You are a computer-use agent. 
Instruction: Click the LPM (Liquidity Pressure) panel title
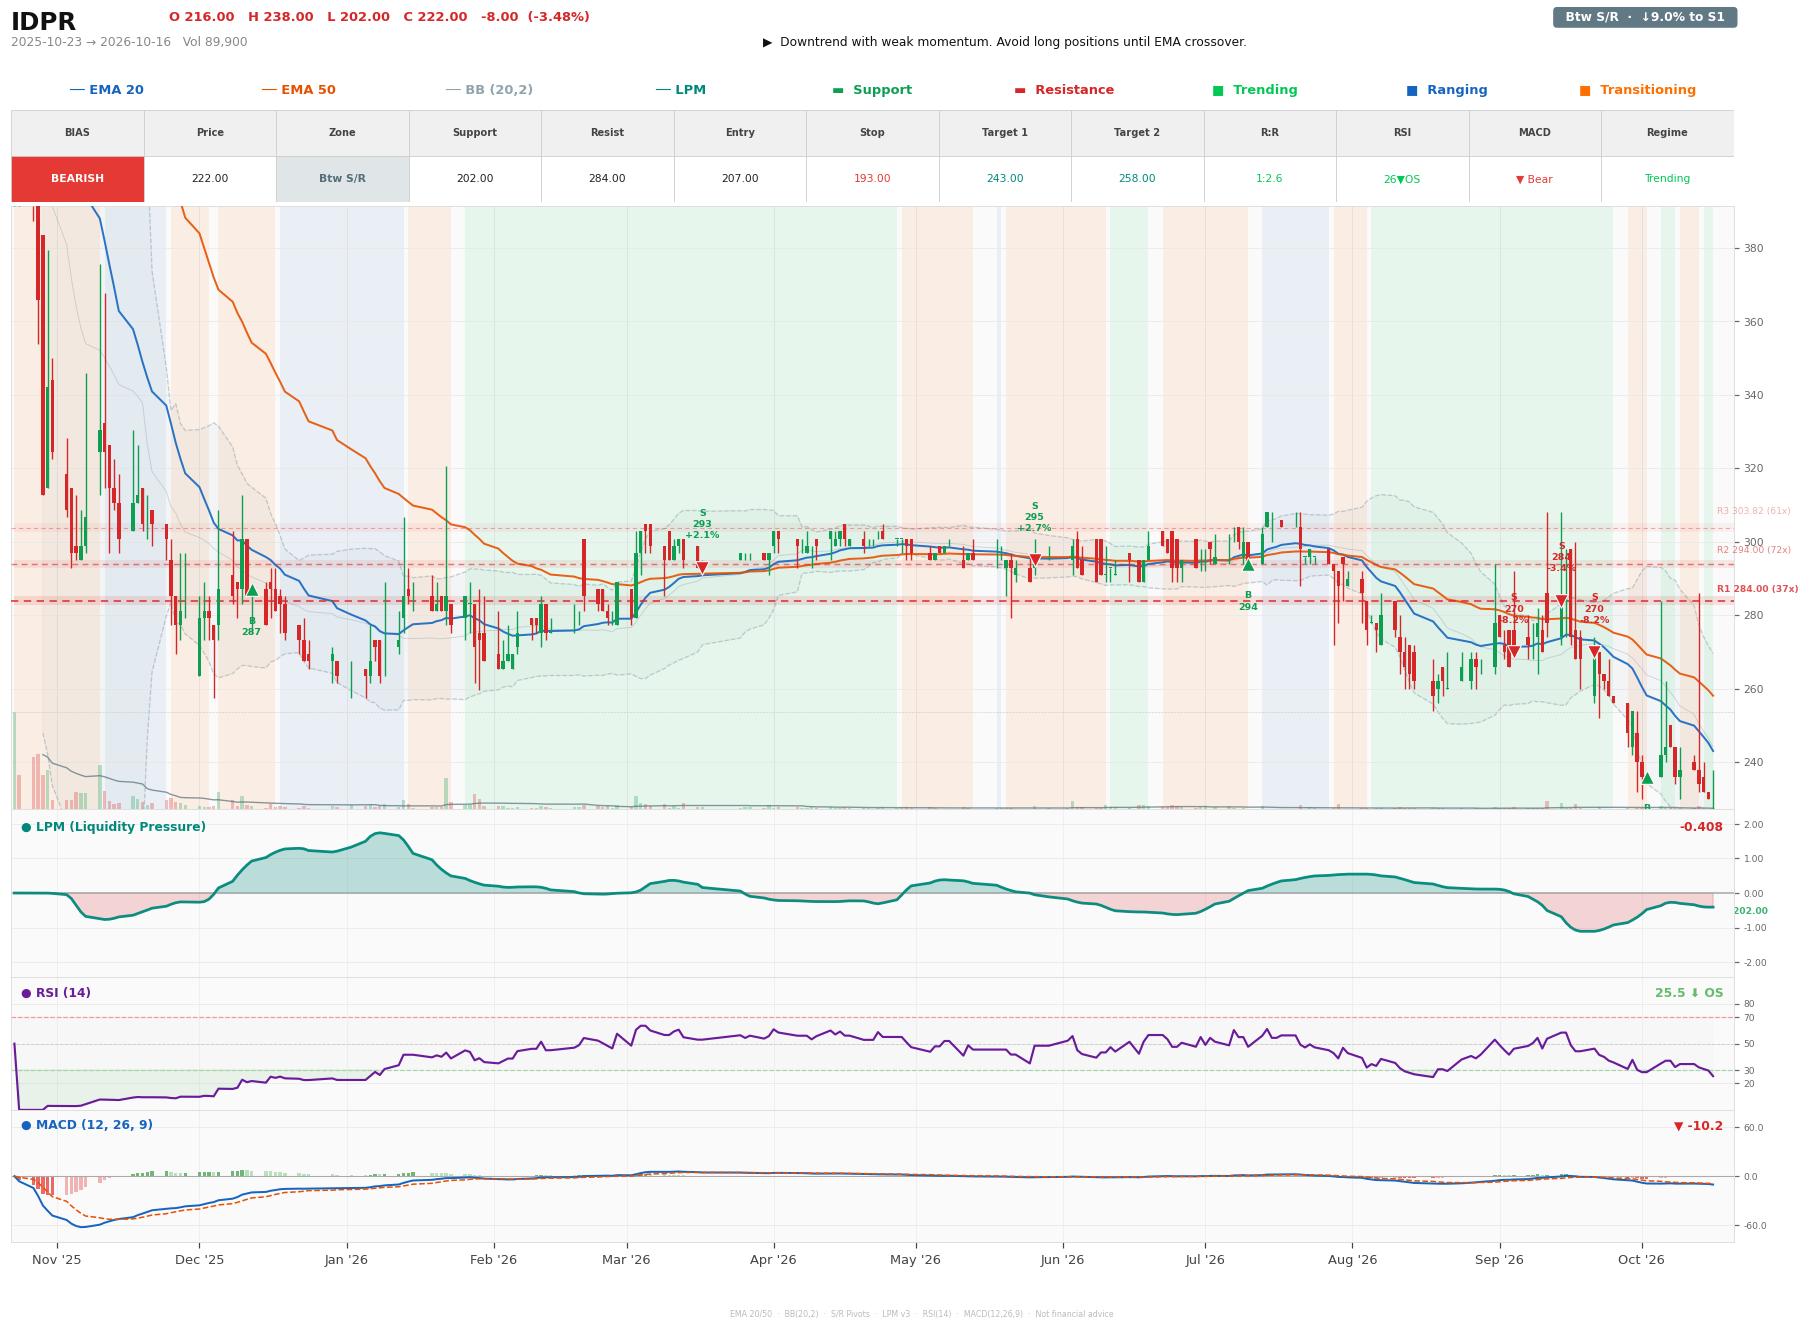coord(114,827)
